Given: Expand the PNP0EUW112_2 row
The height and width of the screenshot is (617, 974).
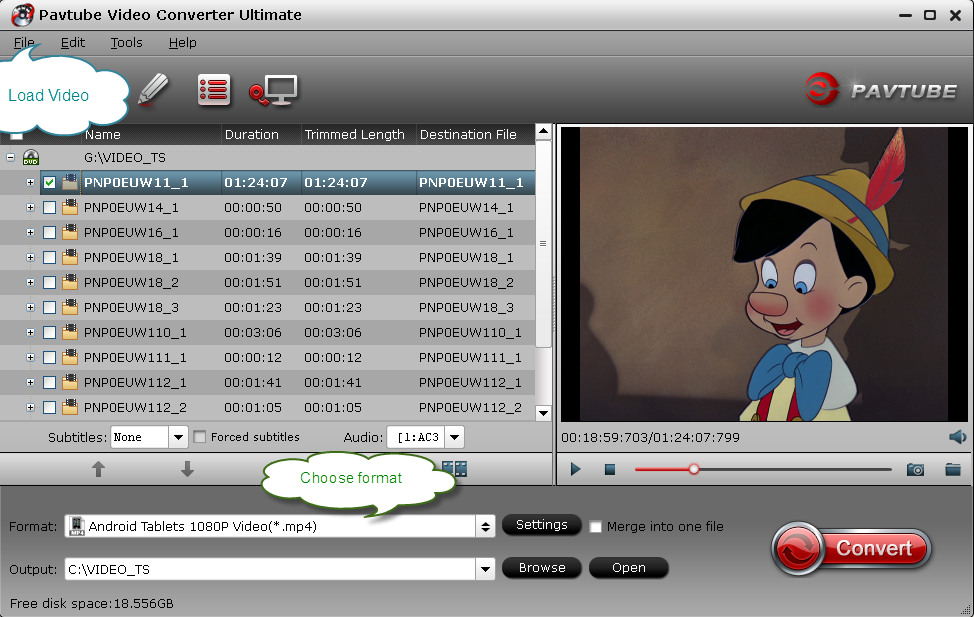Looking at the screenshot, I should click(30, 408).
